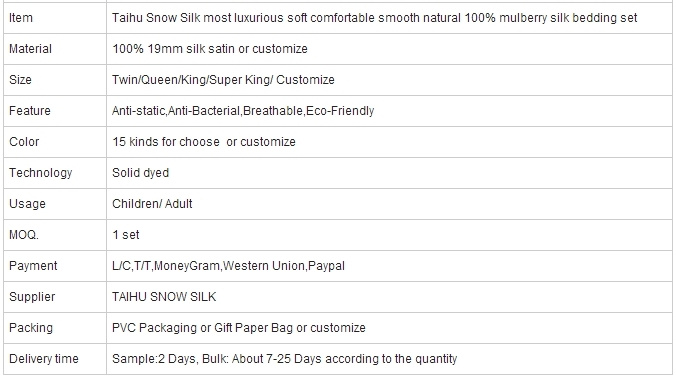The image size is (676, 379).
Task: Select the Taihu Snow Silk item description
Action: pos(374,18)
